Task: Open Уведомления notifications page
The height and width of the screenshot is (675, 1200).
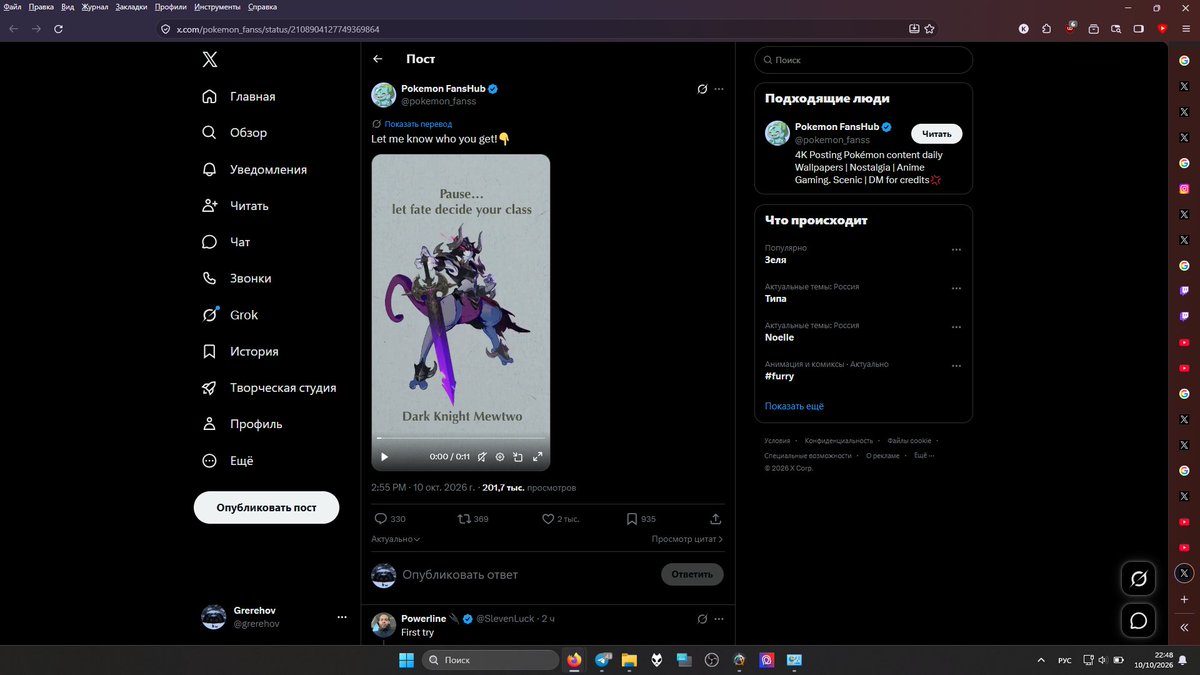Action: click(254, 170)
